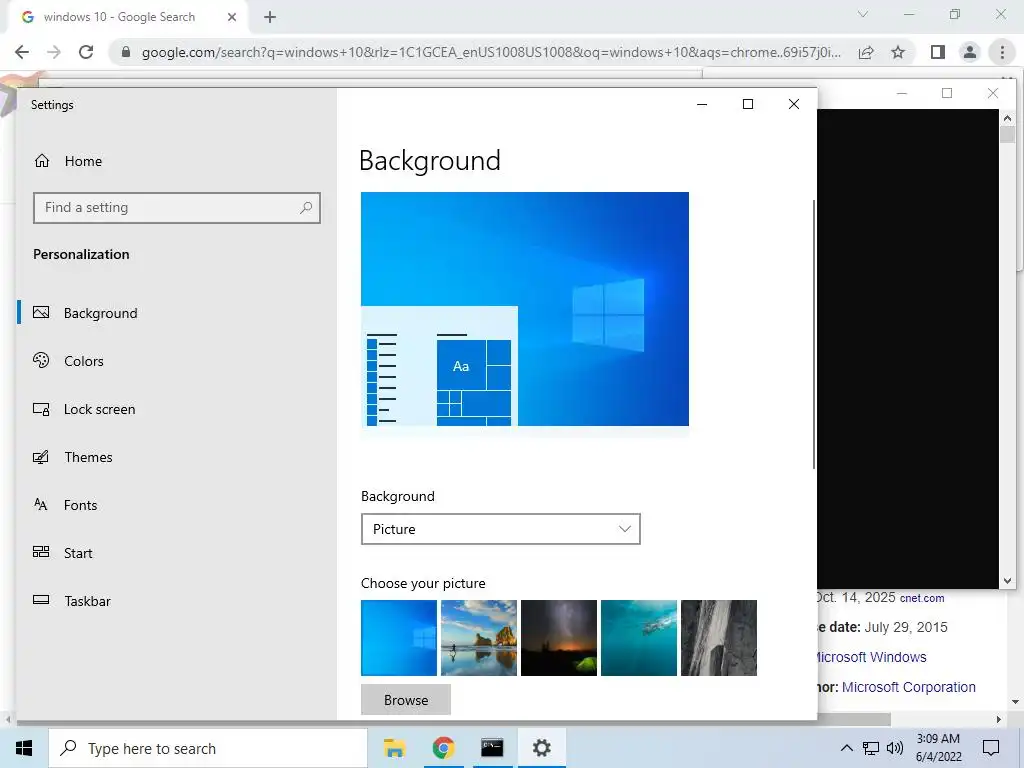Expand the Background type dropdown showing Picture

coord(500,529)
